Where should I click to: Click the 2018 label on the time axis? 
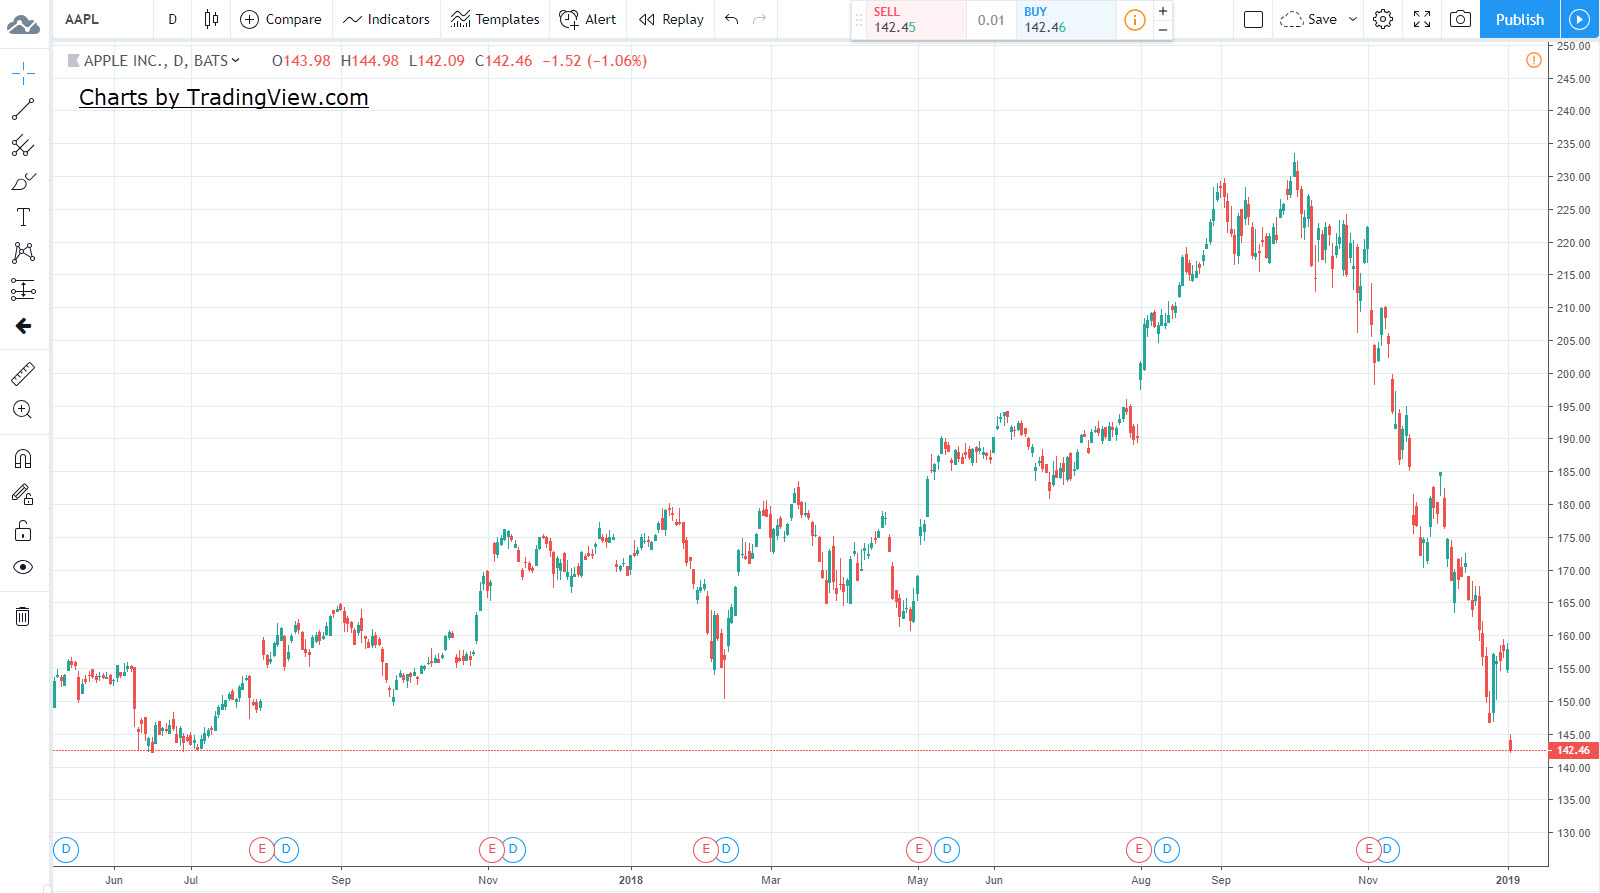(631, 880)
